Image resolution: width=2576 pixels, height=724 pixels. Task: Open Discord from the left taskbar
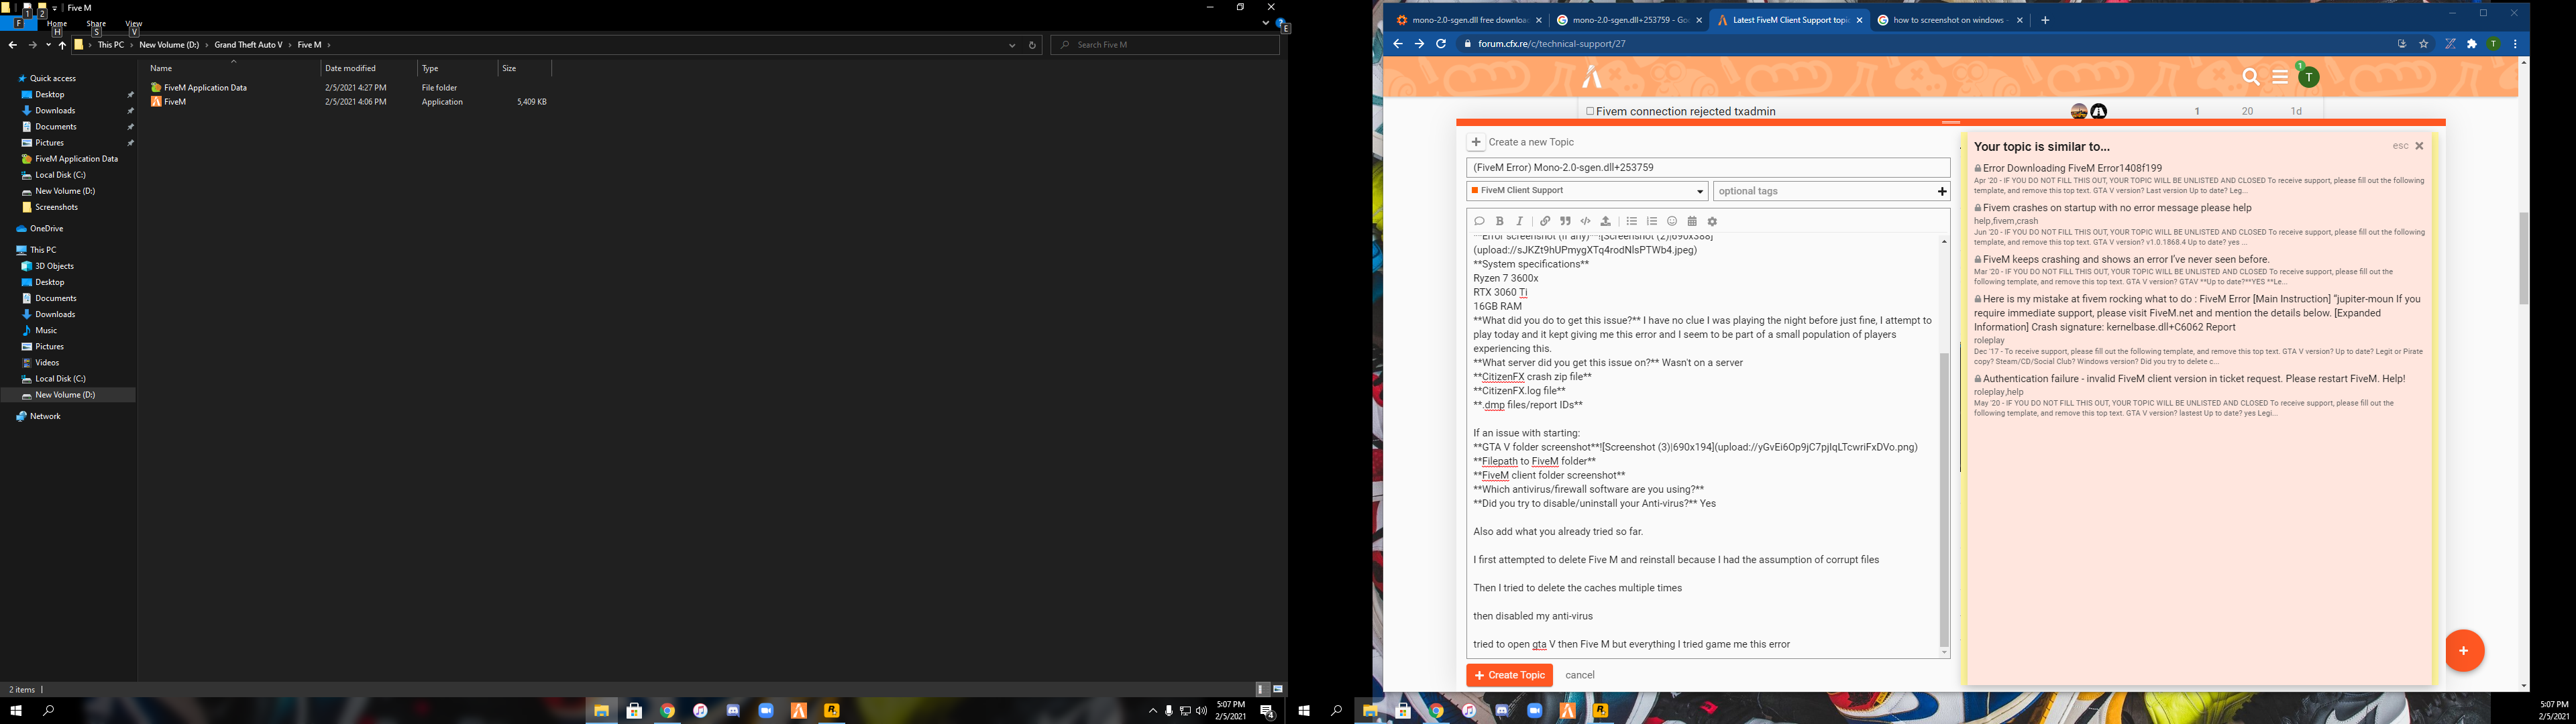pyautogui.click(x=733, y=711)
